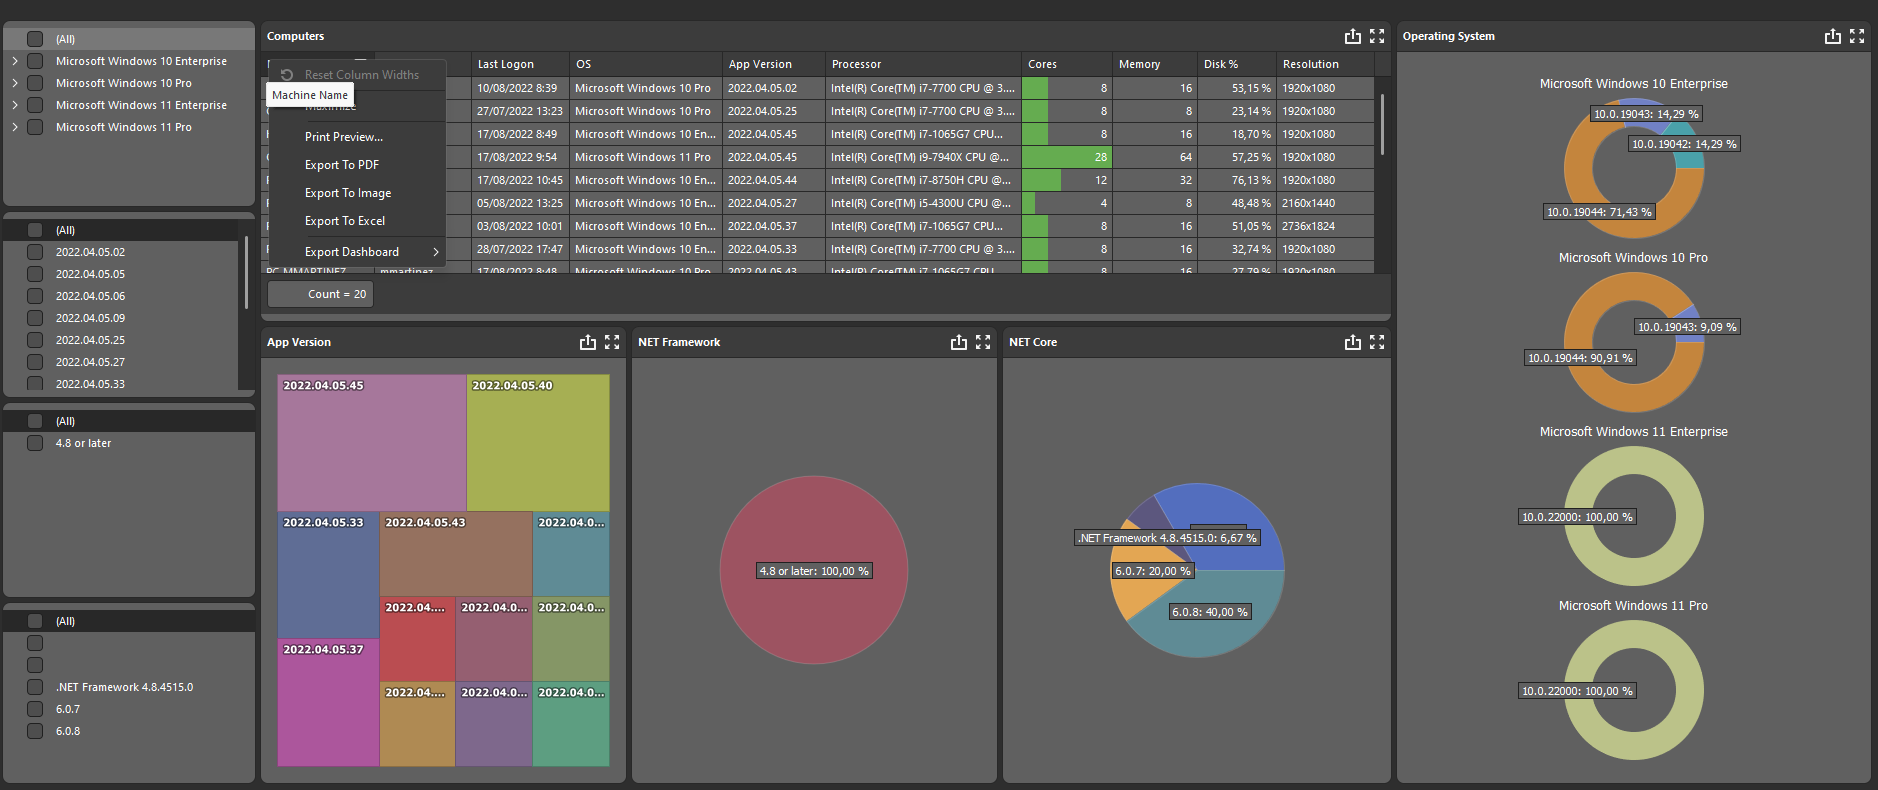Enable the 4.8 or later checkbox
1878x790 pixels.
[35, 443]
